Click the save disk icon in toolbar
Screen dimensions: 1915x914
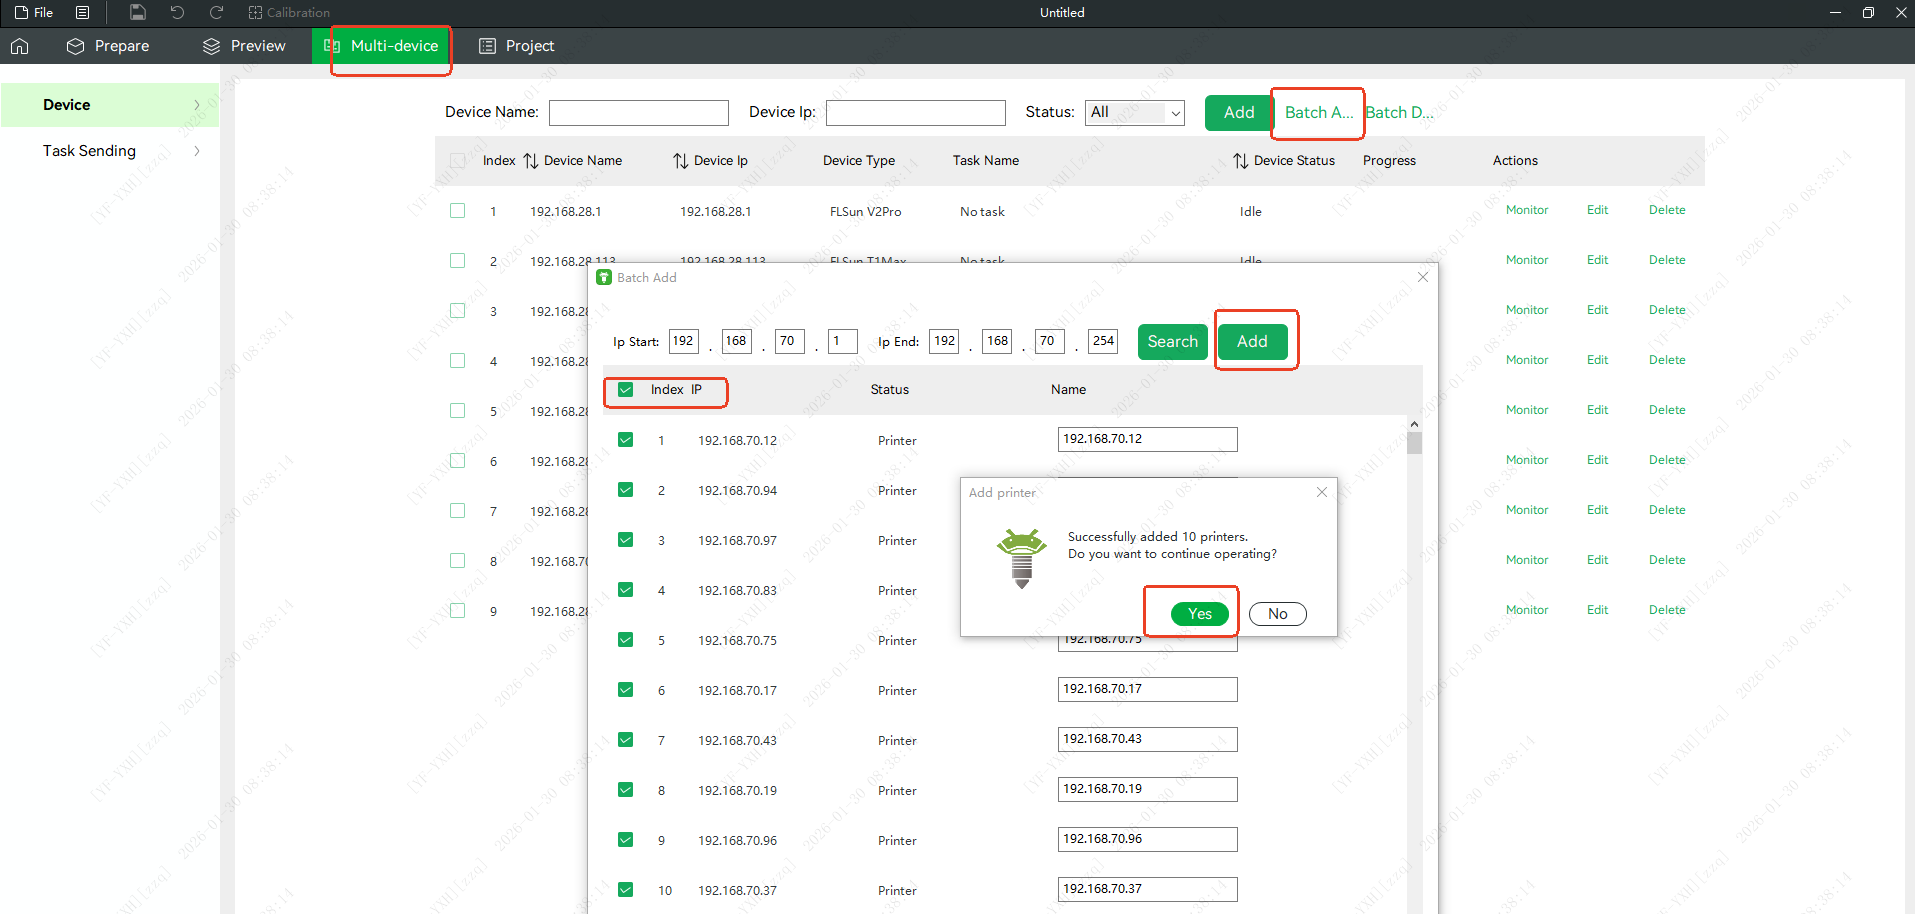click(x=138, y=12)
